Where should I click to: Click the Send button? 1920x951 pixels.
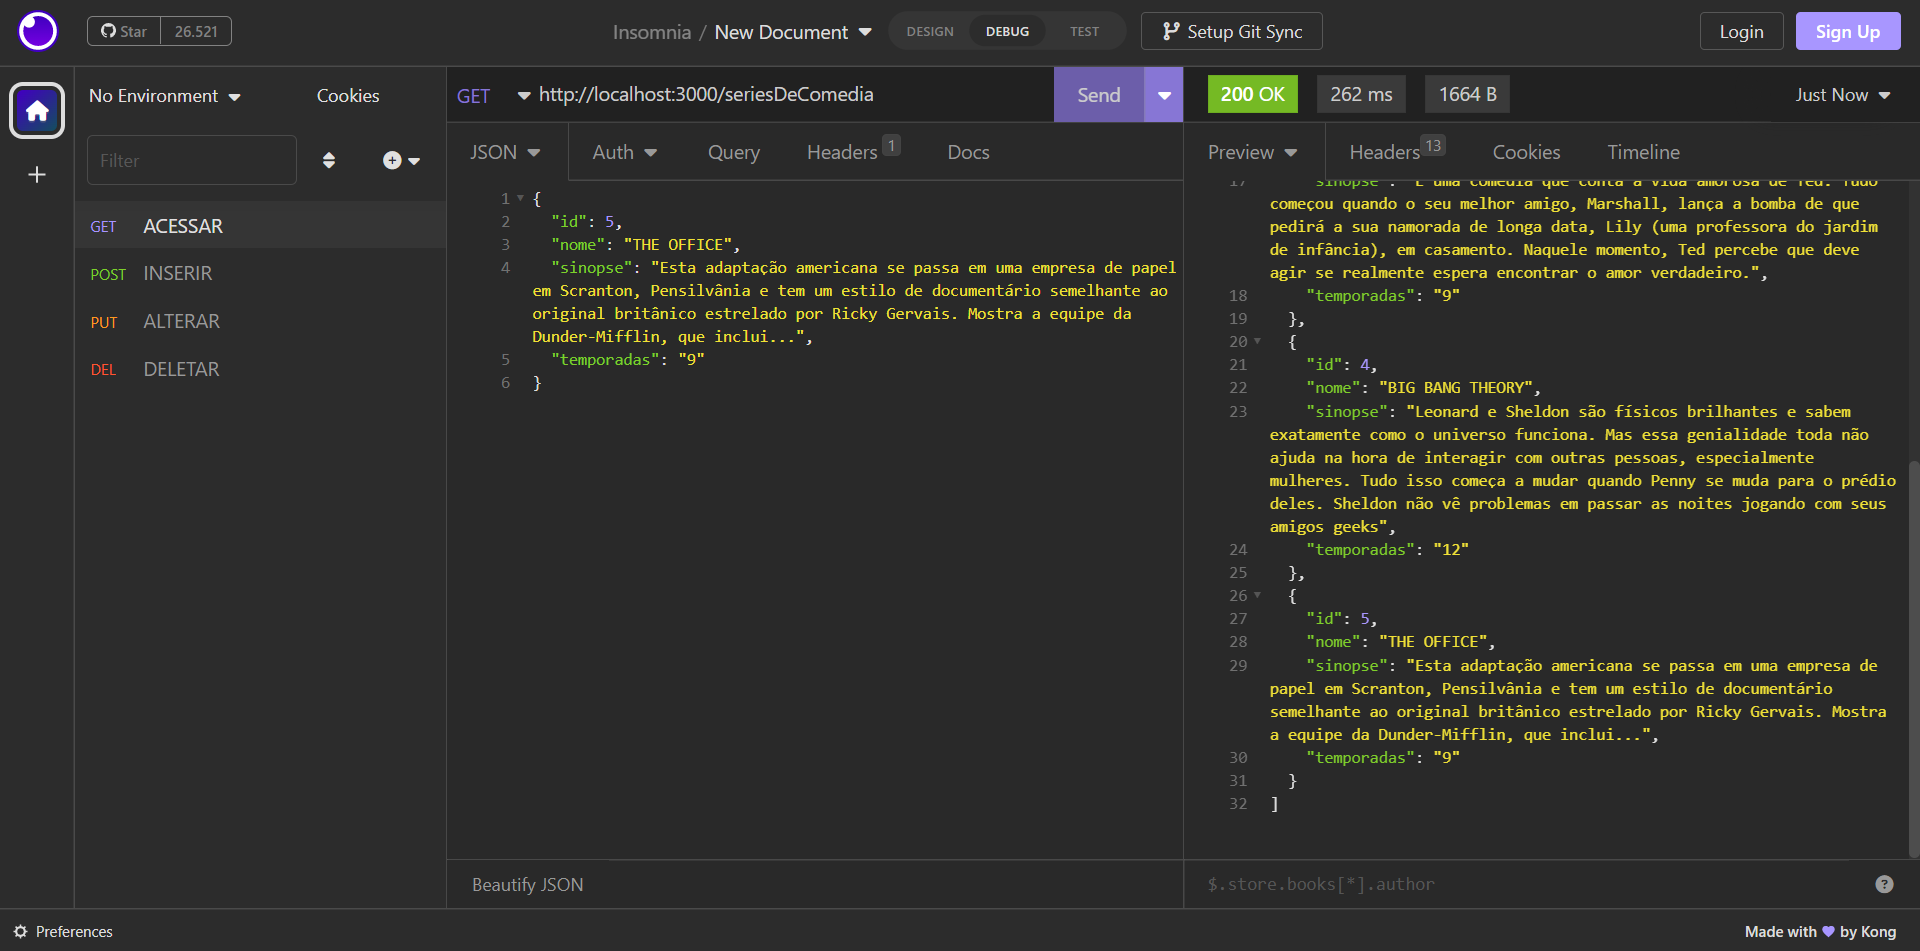click(x=1098, y=95)
